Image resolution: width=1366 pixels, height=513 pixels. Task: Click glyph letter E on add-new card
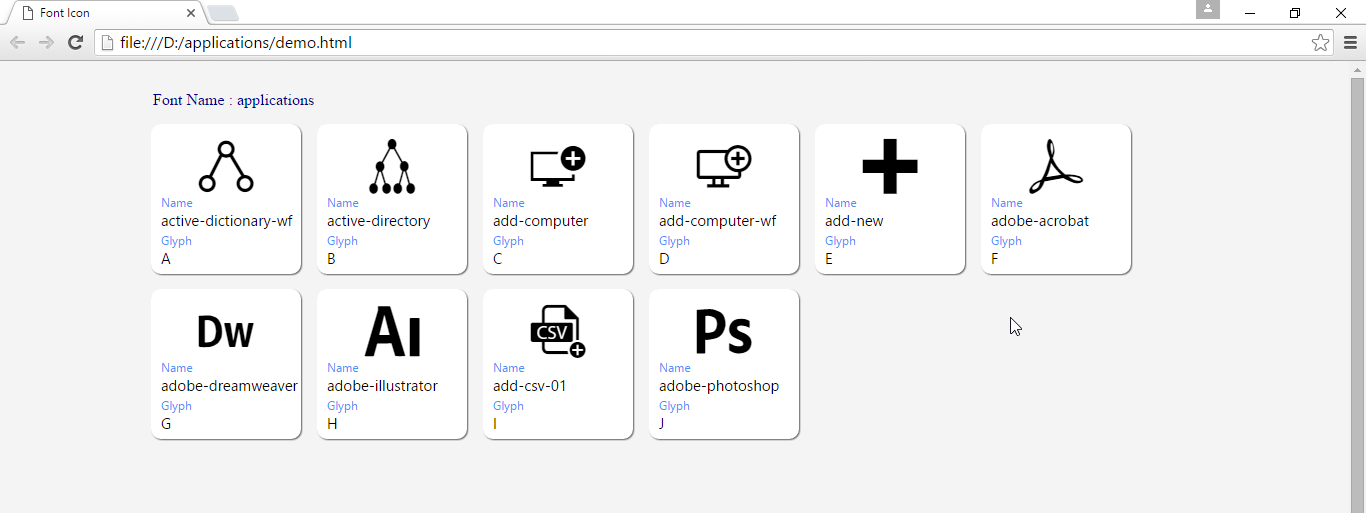point(829,259)
